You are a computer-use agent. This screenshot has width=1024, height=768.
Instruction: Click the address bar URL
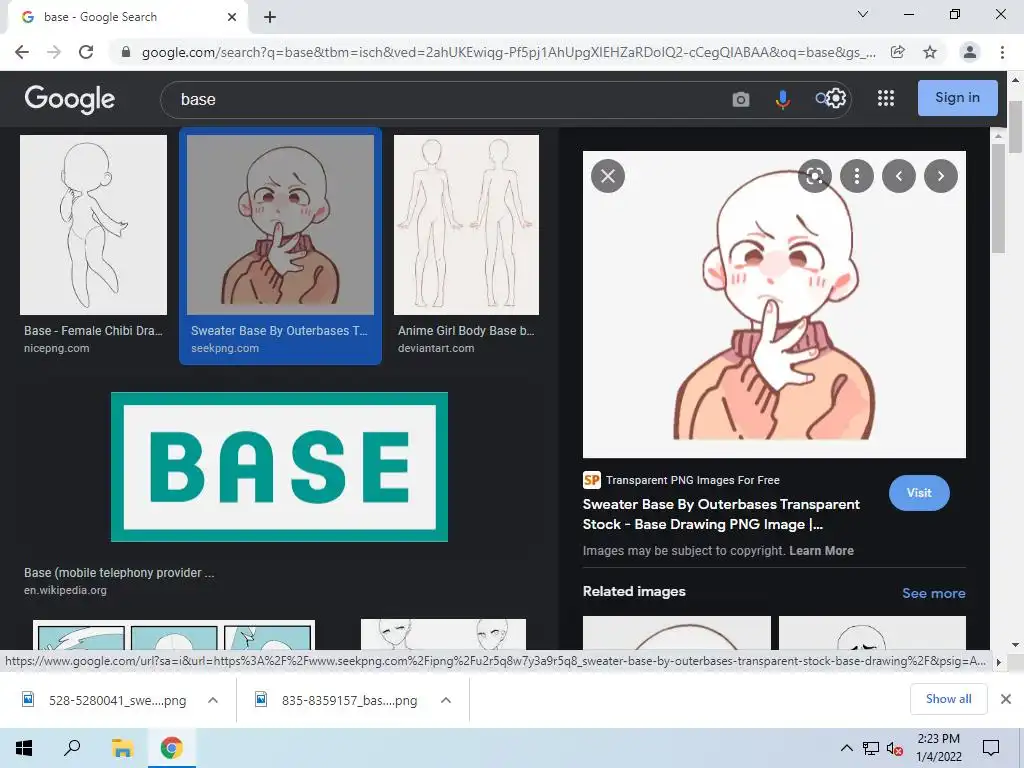point(508,52)
